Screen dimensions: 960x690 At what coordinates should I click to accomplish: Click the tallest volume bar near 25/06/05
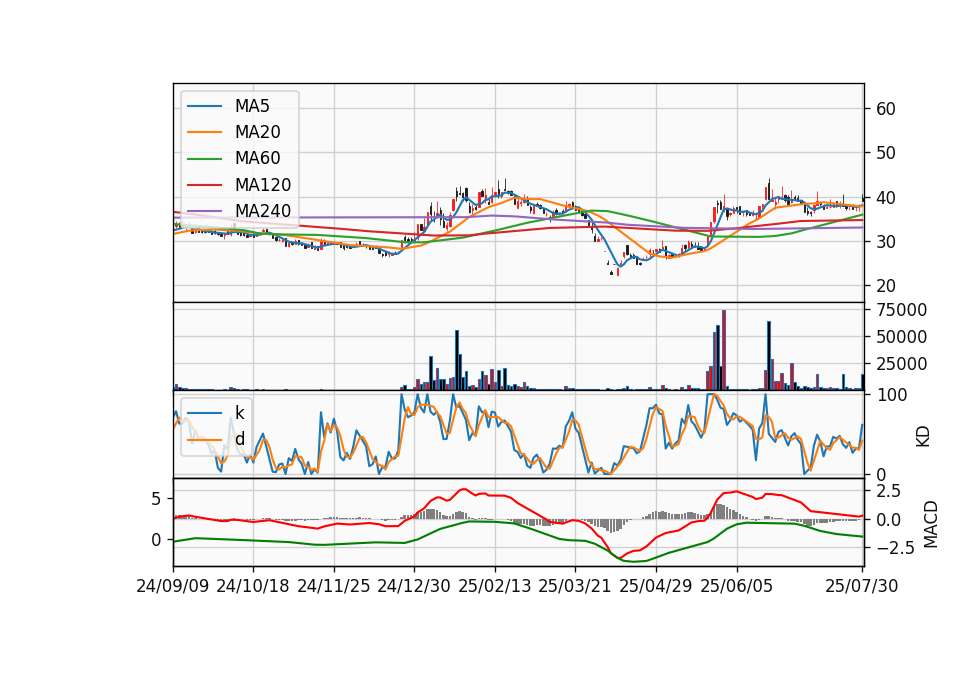[x=724, y=350]
